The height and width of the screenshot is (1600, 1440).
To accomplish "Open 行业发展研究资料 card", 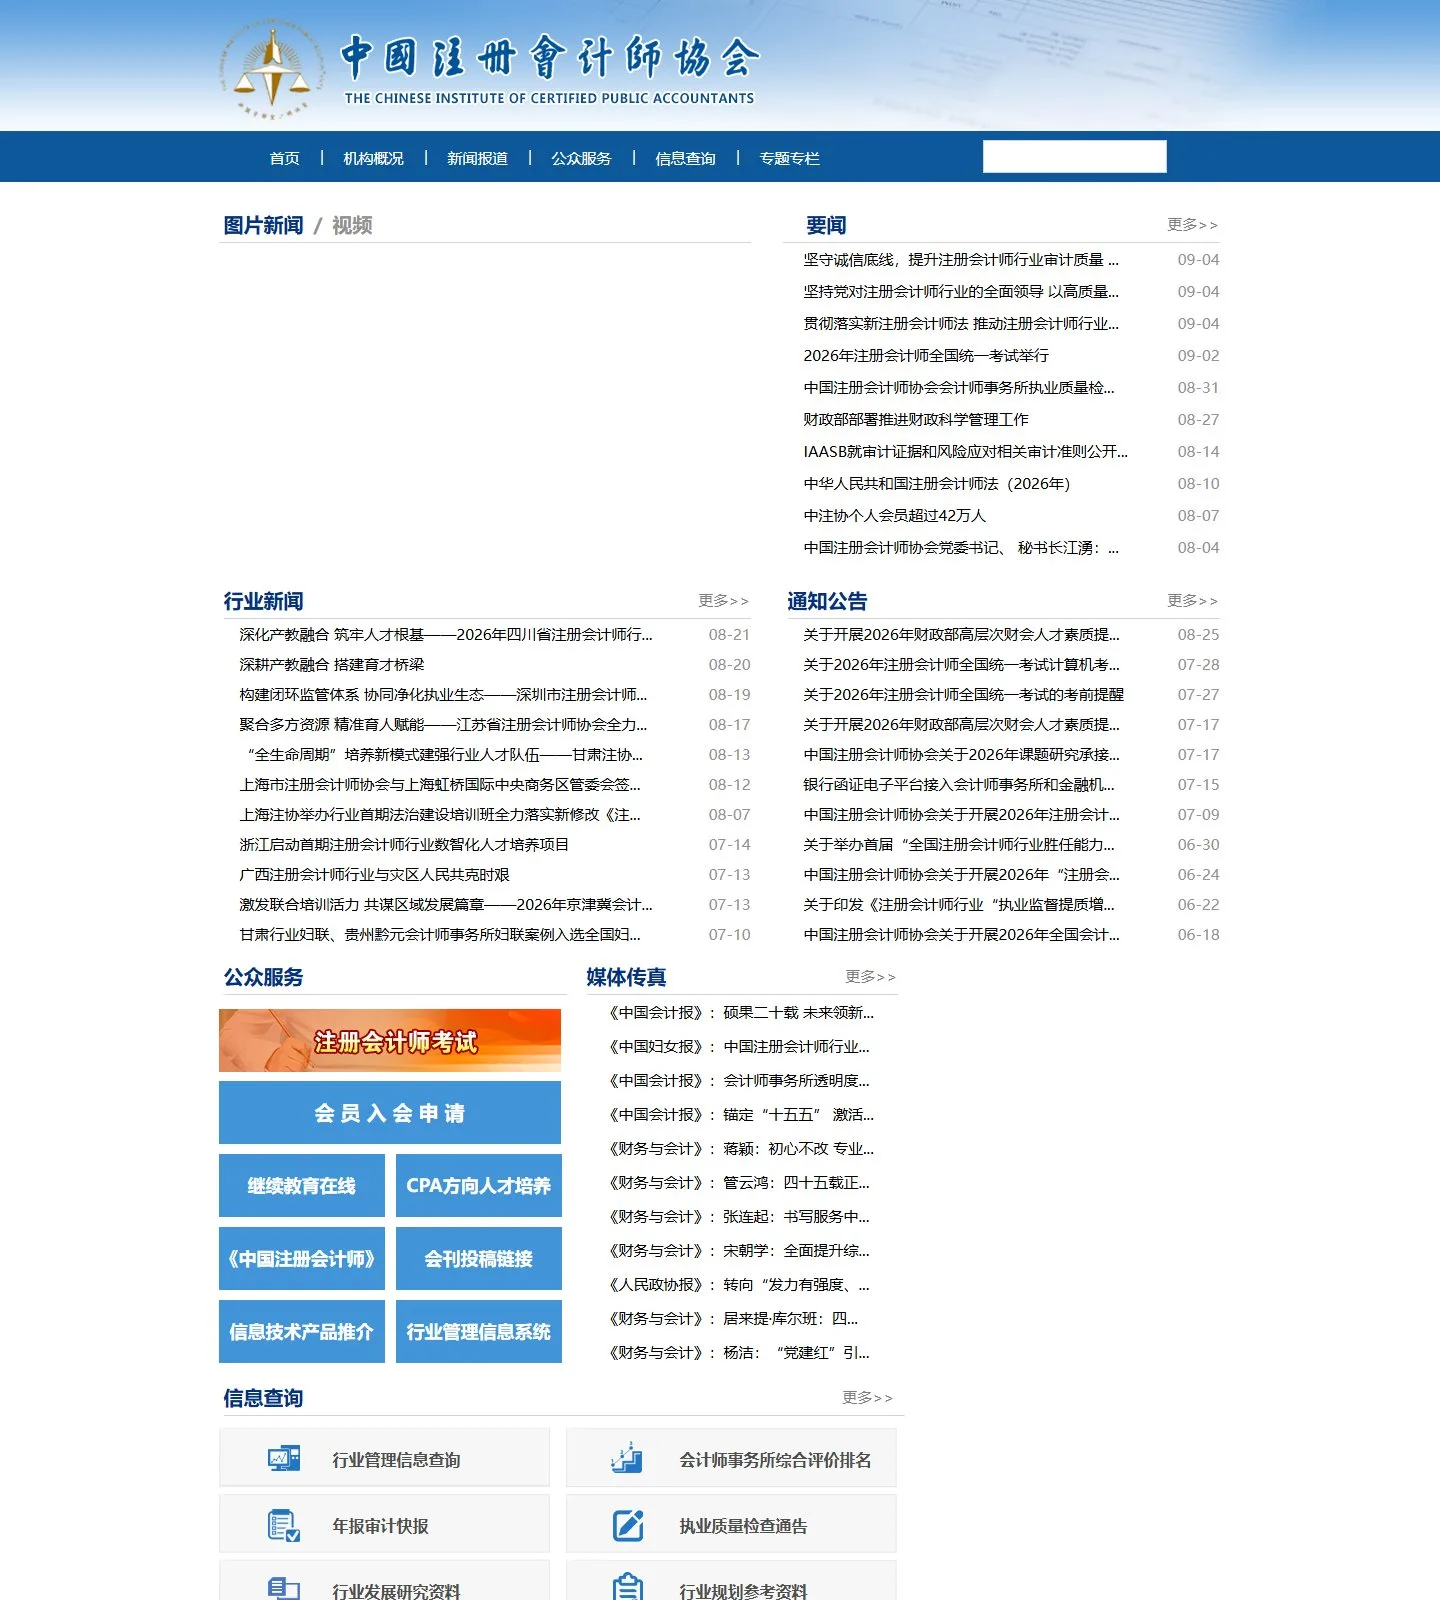I will pyautogui.click(x=384, y=1581).
